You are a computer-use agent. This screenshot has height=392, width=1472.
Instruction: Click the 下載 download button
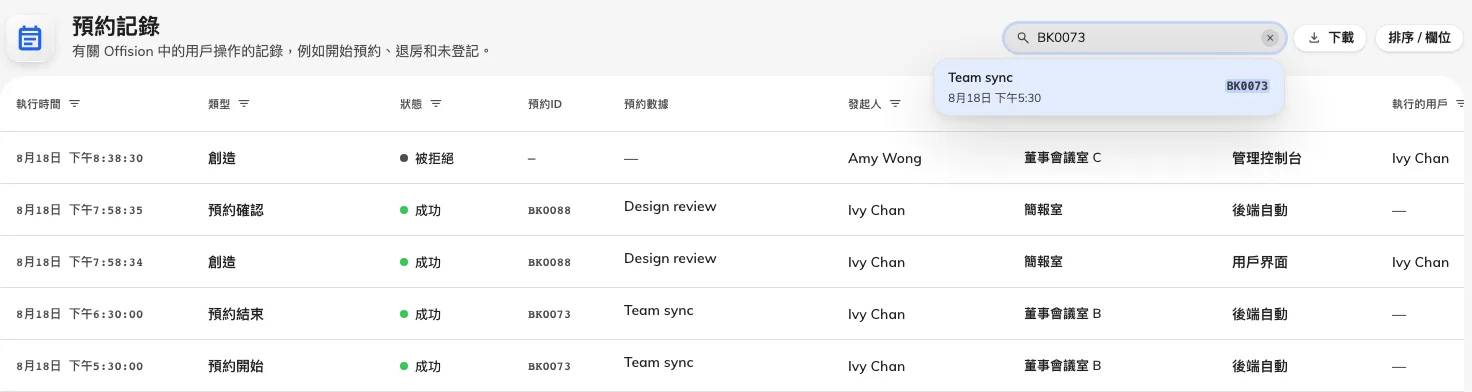point(1330,38)
